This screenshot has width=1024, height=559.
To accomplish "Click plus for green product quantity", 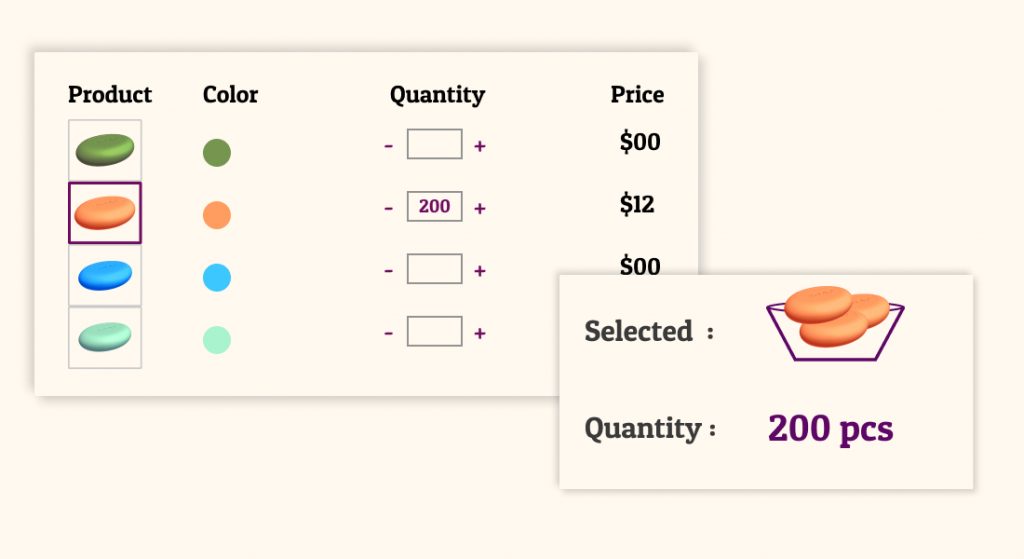I will (x=479, y=146).
